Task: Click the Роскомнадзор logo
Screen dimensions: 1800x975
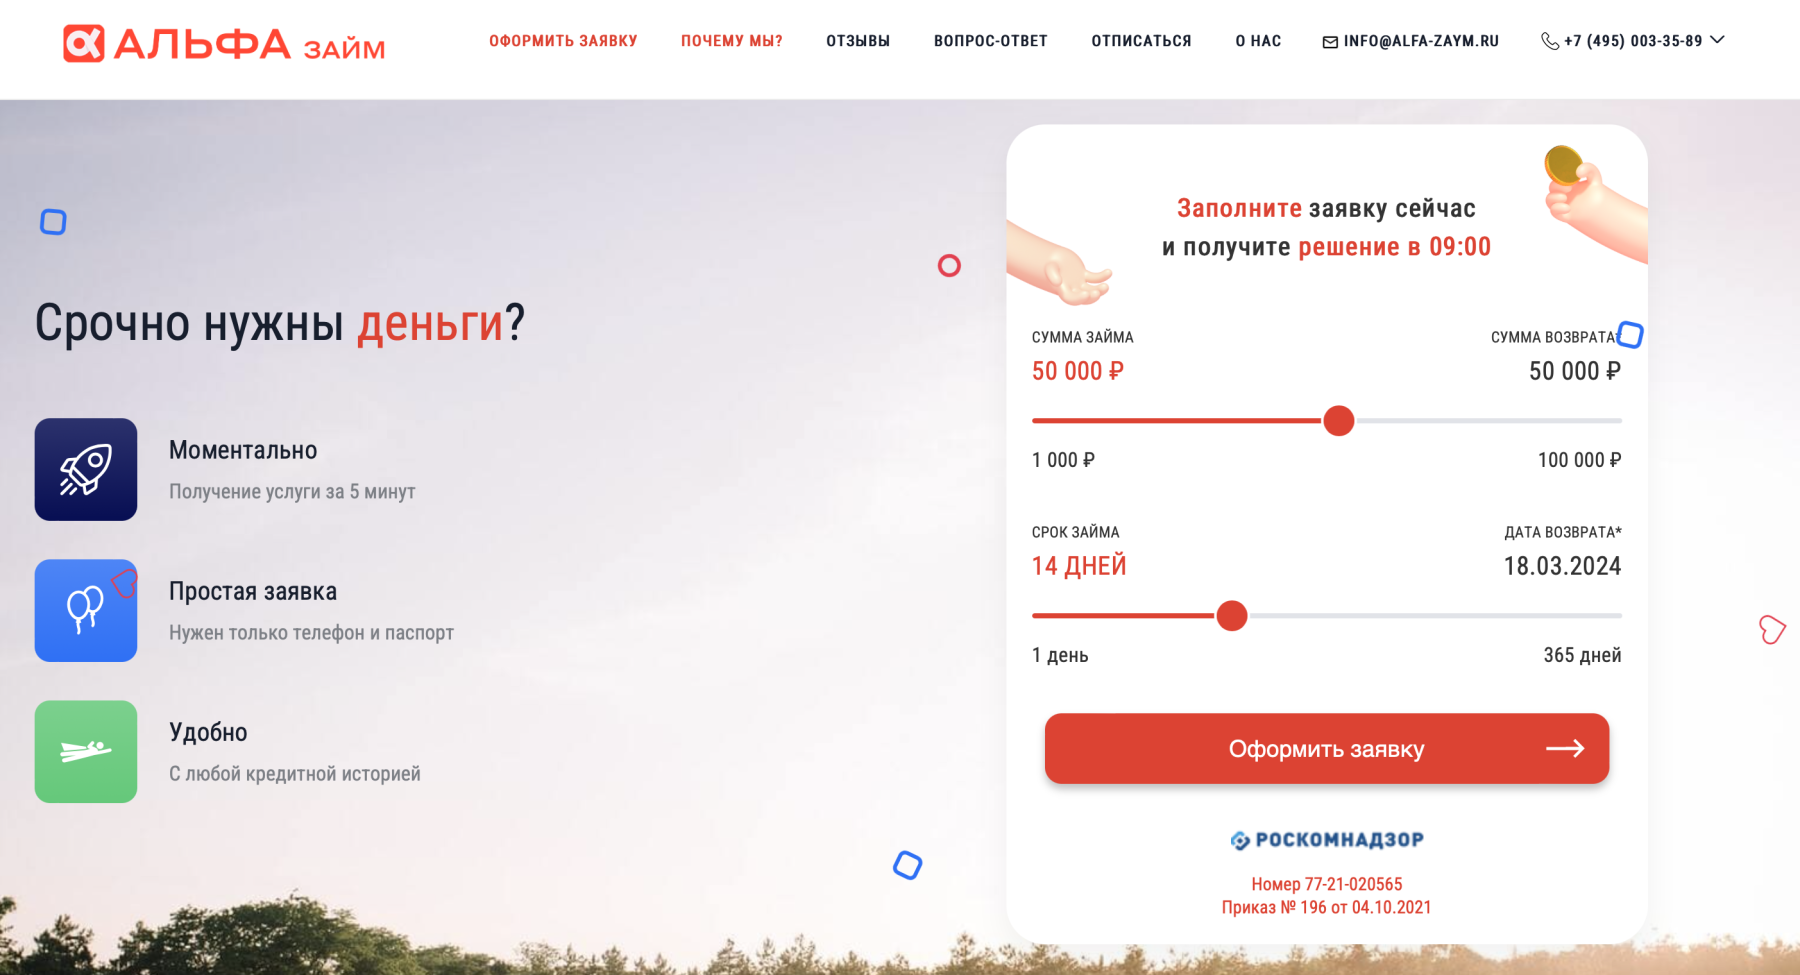Action: 1327,840
